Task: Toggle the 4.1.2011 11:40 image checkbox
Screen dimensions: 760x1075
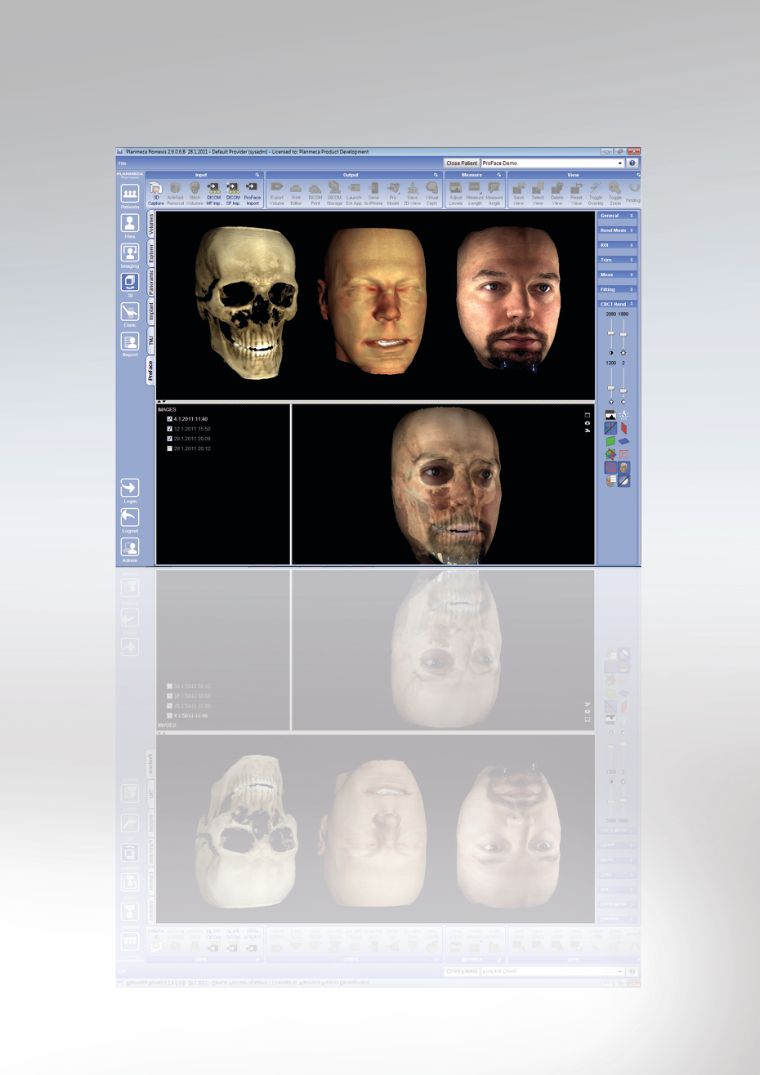Action: (170, 419)
